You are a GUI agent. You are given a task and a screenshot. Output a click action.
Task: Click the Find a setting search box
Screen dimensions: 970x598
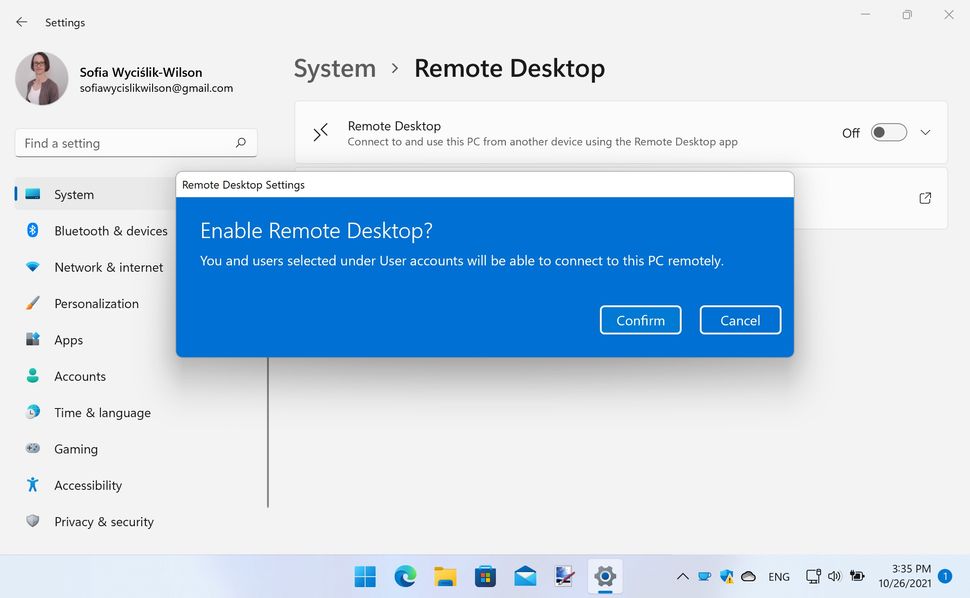[x=135, y=143]
